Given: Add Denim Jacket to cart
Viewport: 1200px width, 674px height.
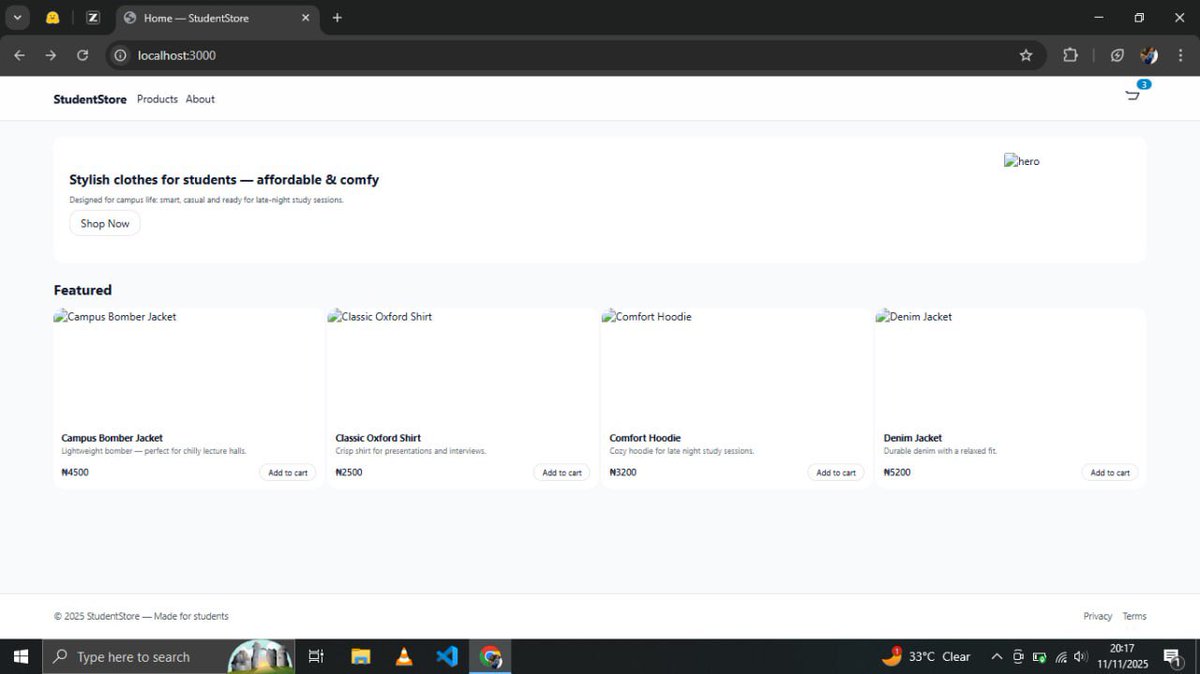Looking at the screenshot, I should click(1110, 473).
